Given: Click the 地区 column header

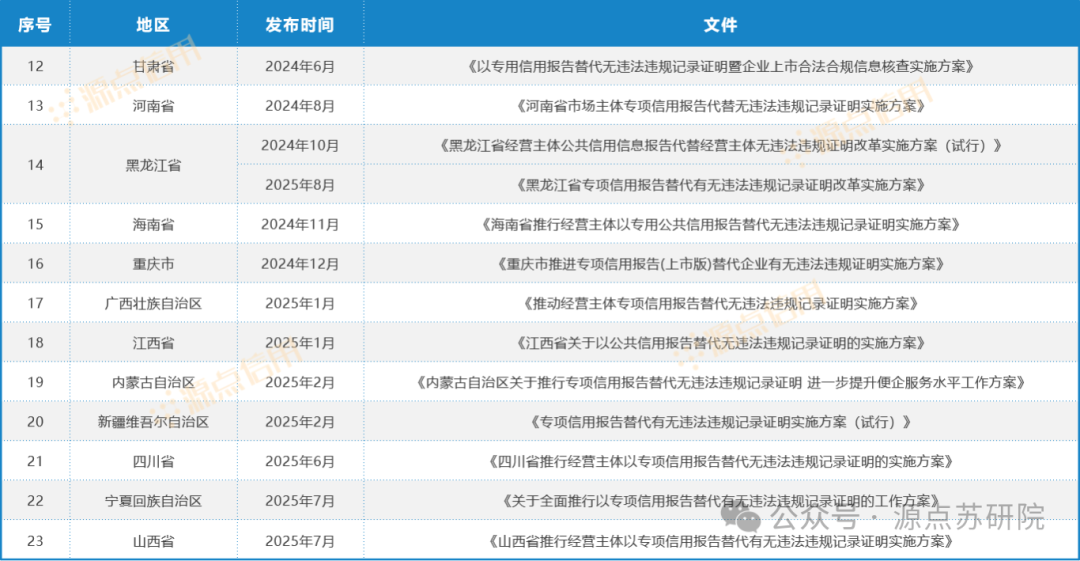Looking at the screenshot, I should [x=153, y=25].
